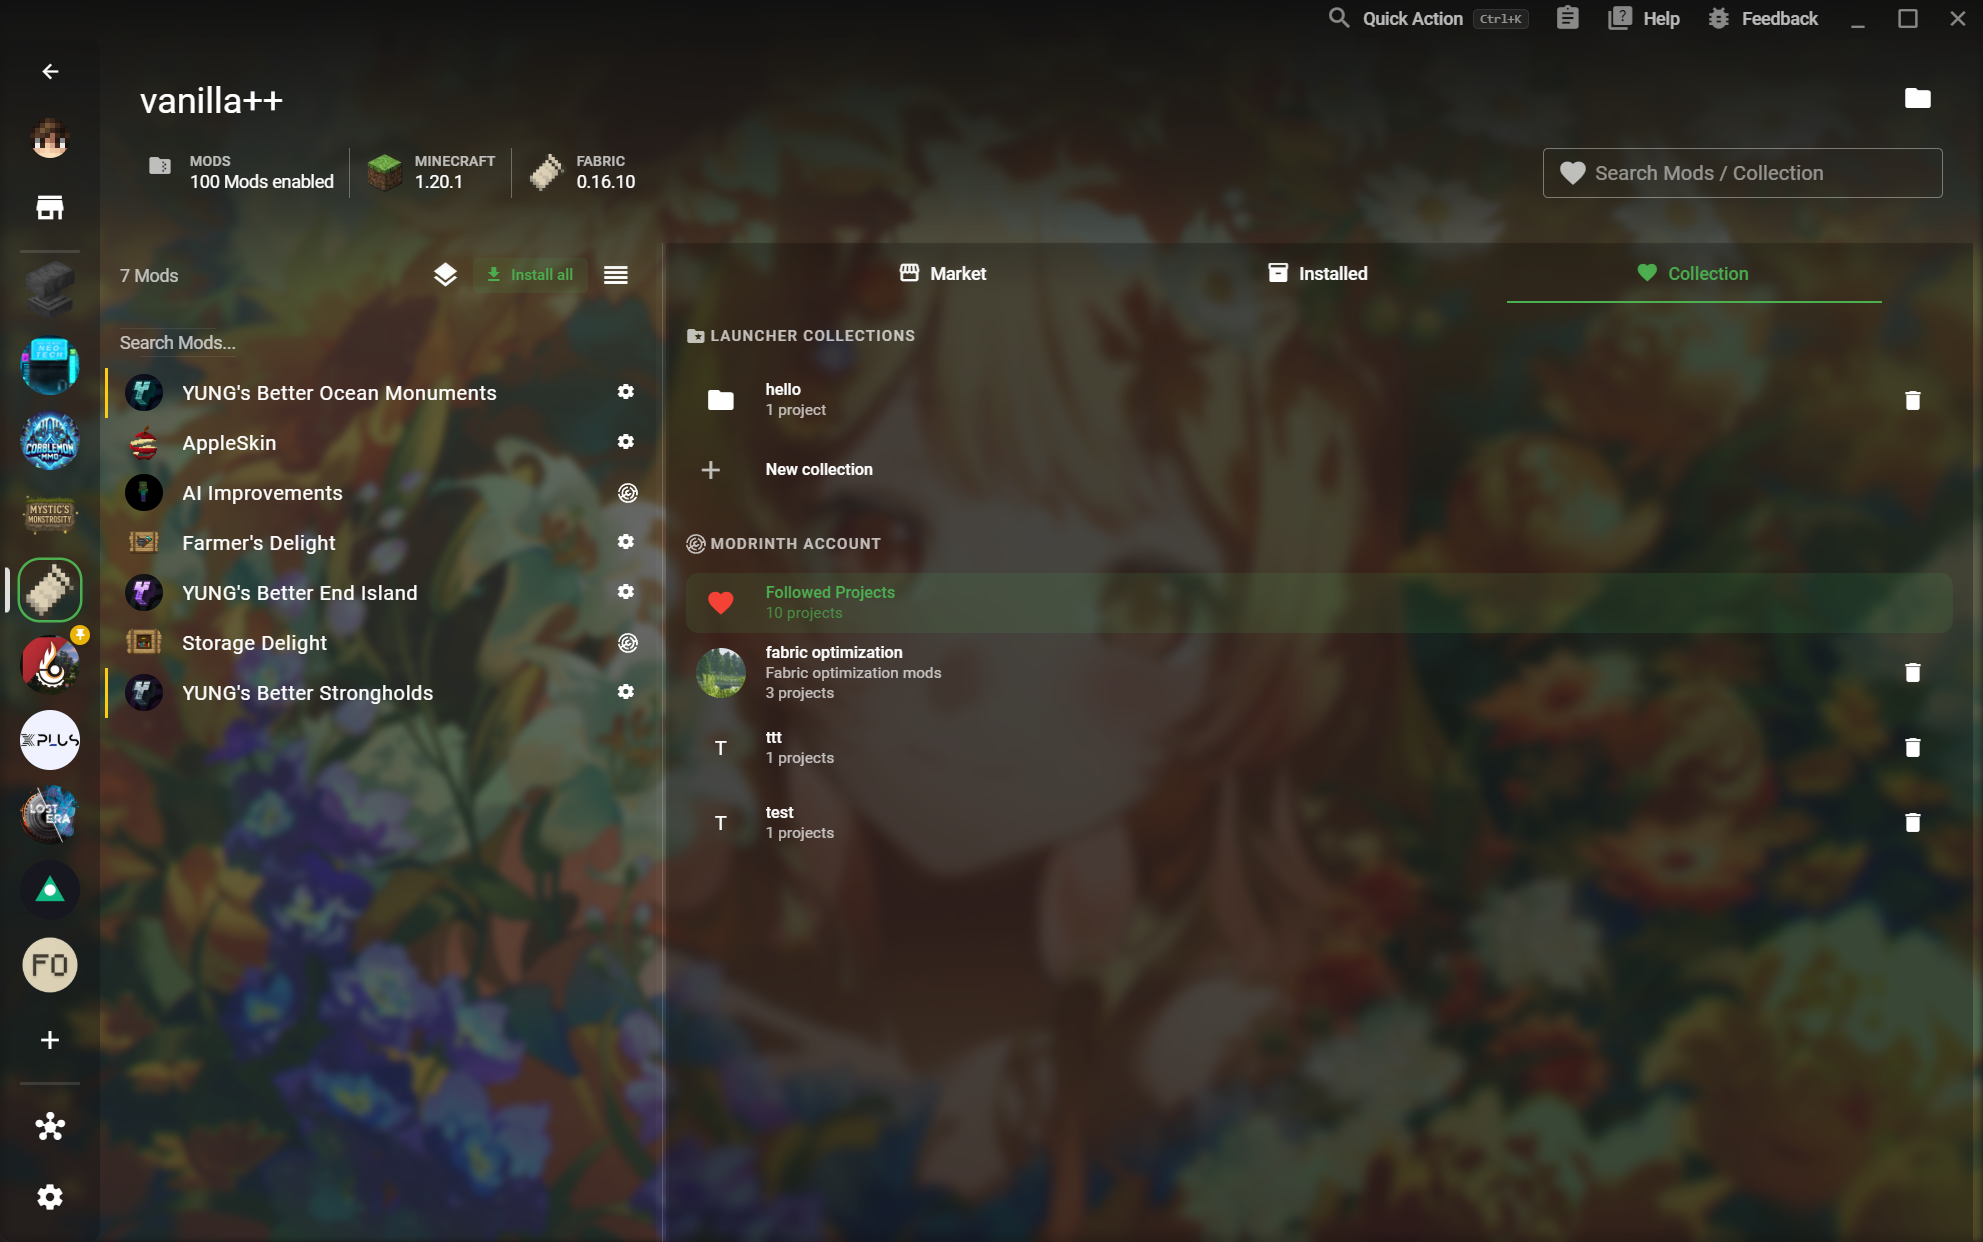Open the multiplayer hub icon in sidebar
The width and height of the screenshot is (1983, 1242).
[50, 1127]
